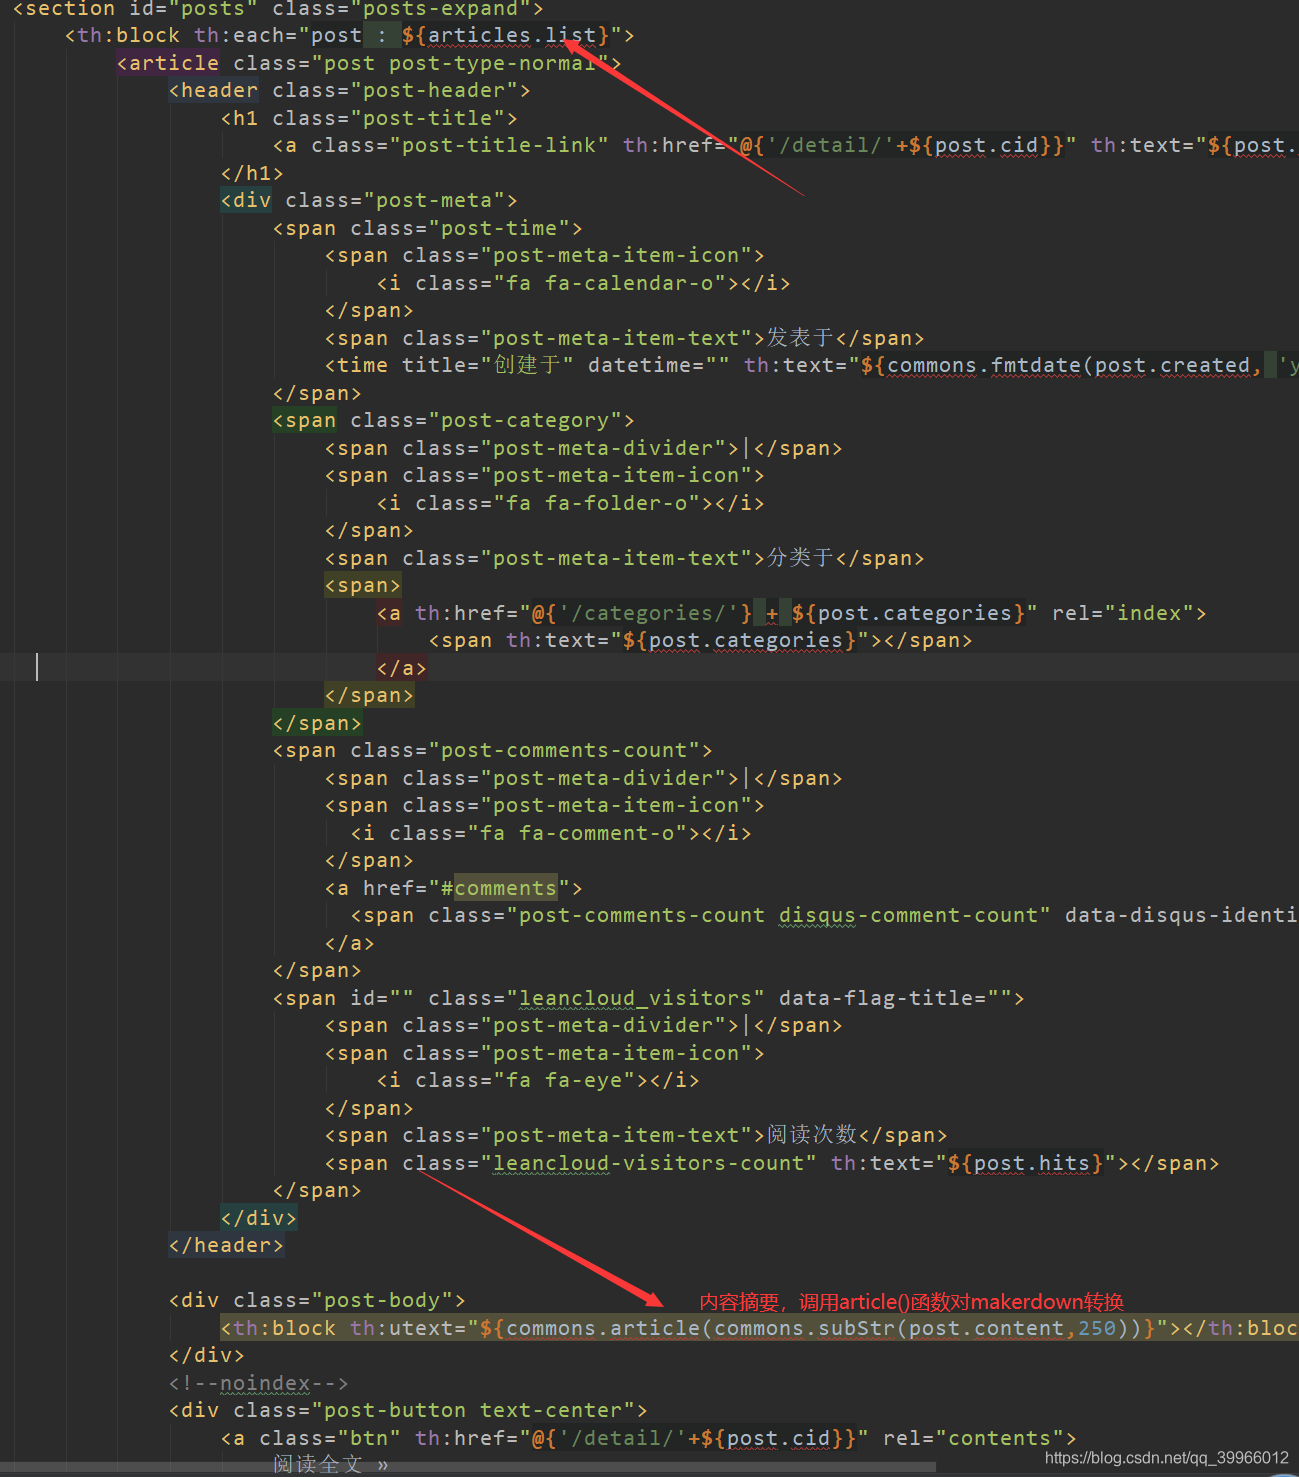Click the "post-category" class value
Viewport: 1299px width, 1477px height.
pyautogui.click(x=525, y=420)
